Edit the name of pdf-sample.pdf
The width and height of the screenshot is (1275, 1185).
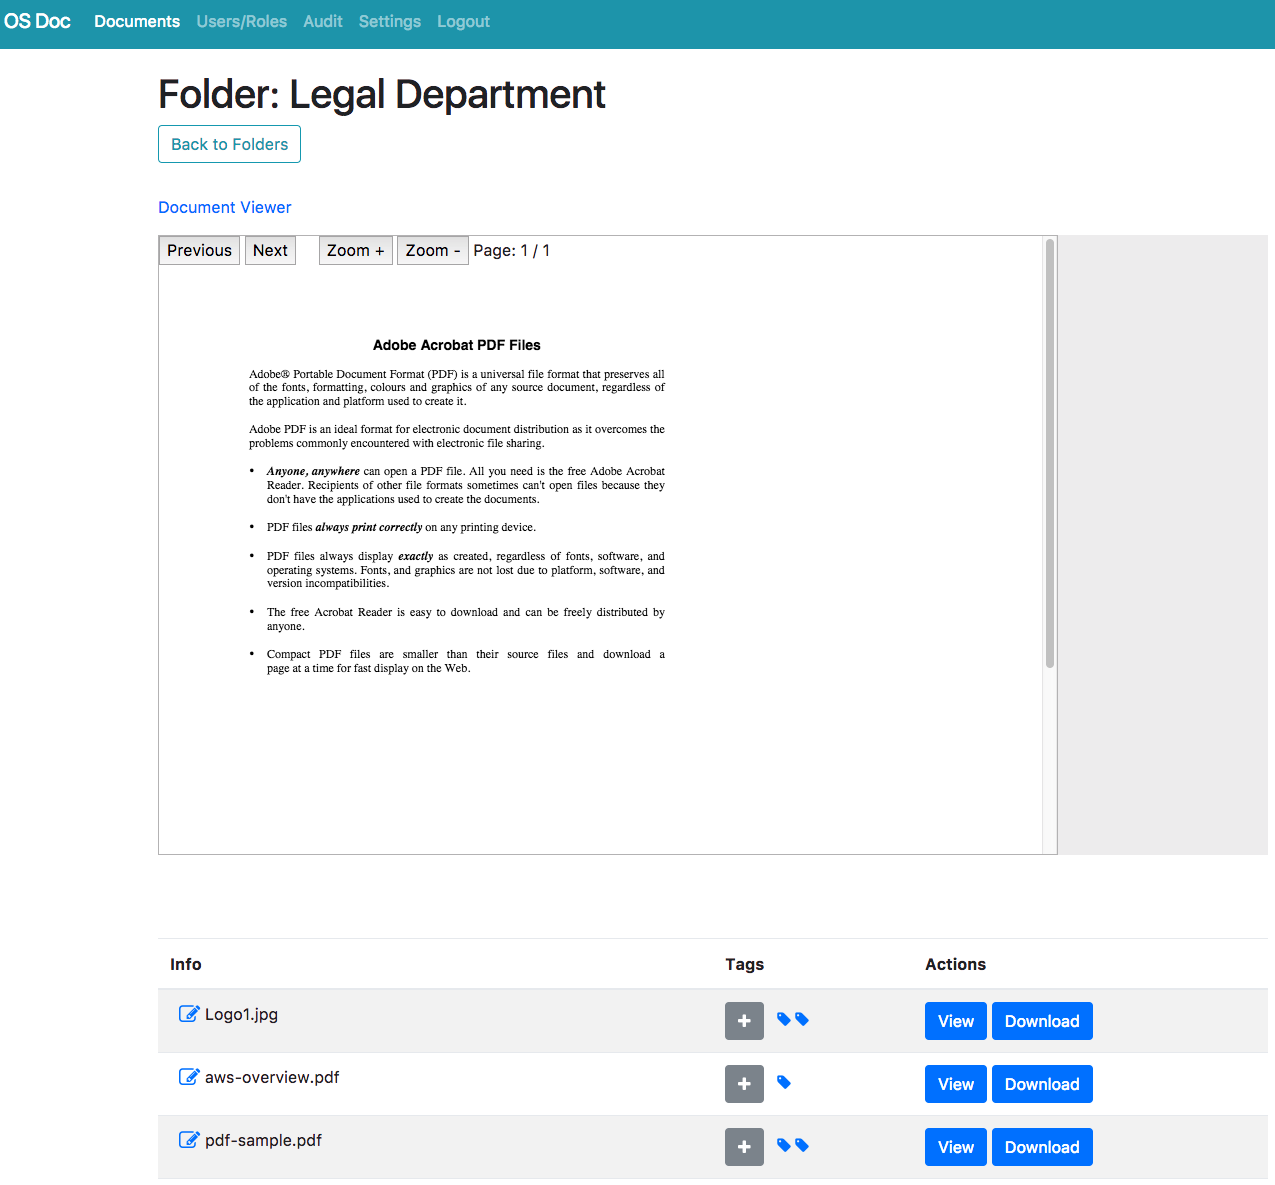click(x=188, y=1139)
